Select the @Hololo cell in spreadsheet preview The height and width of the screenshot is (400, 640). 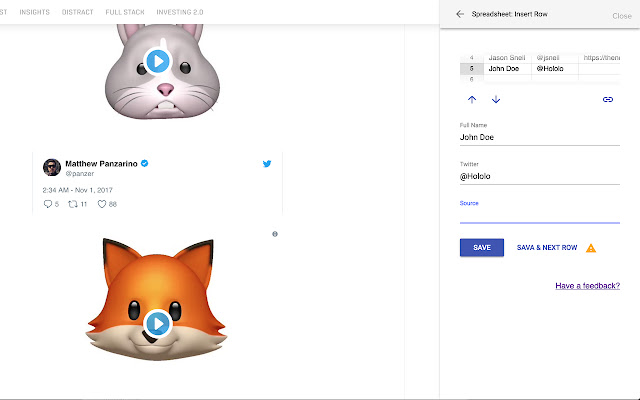tap(554, 69)
